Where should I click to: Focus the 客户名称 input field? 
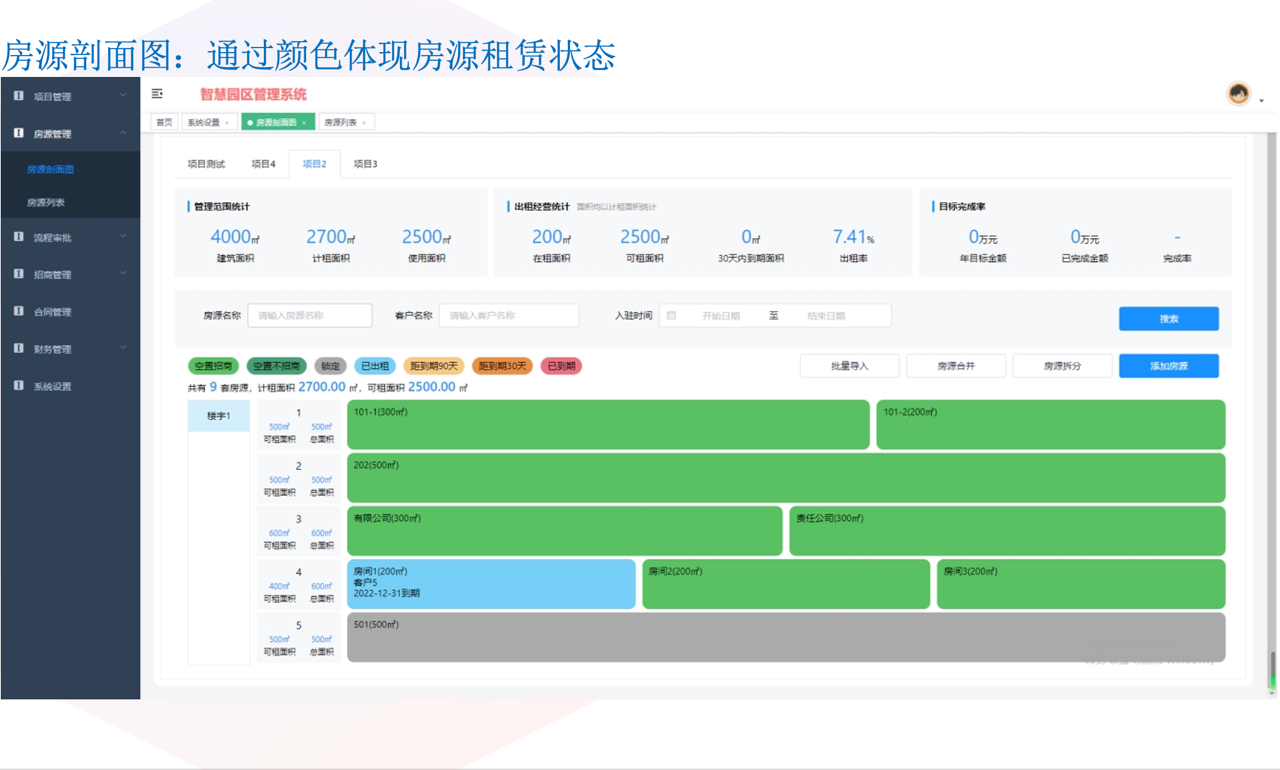pos(509,316)
